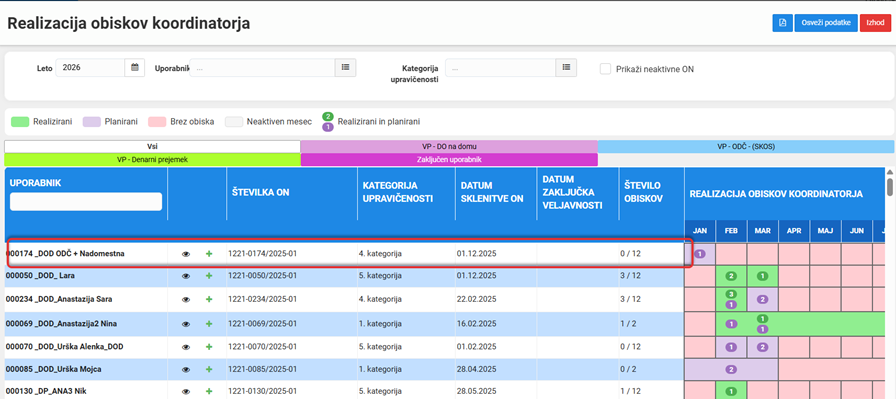View details with eye icon for 000070 _DOD_Urška Alenka_DOD
This screenshot has height=399, width=896.
[186, 347]
